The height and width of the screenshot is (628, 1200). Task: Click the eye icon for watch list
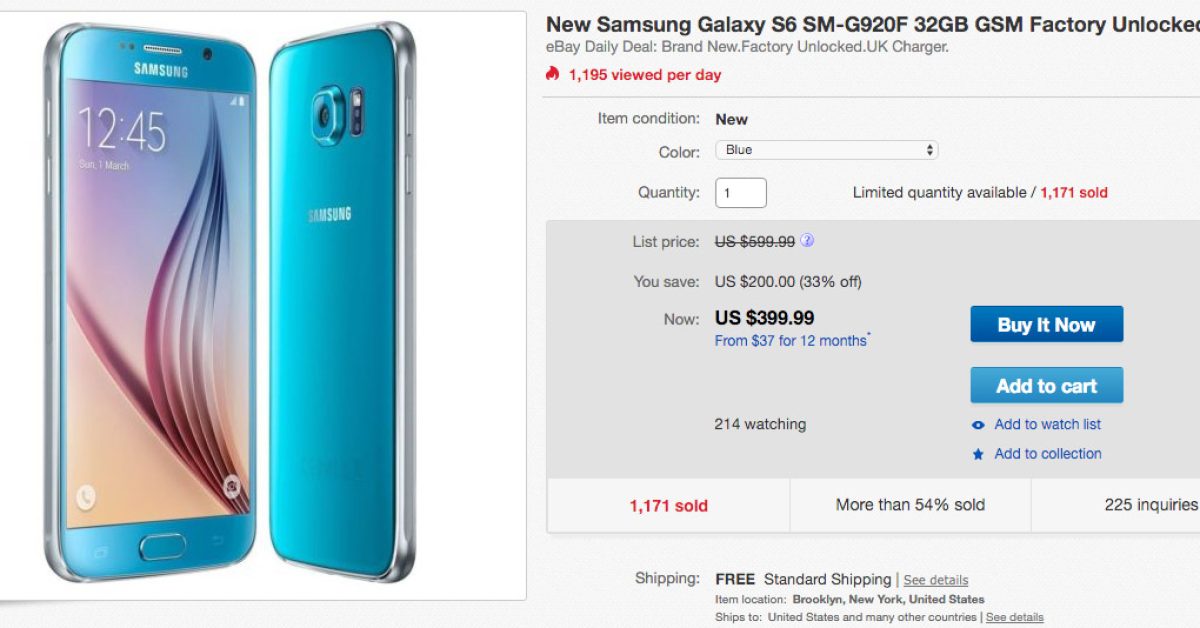[978, 425]
